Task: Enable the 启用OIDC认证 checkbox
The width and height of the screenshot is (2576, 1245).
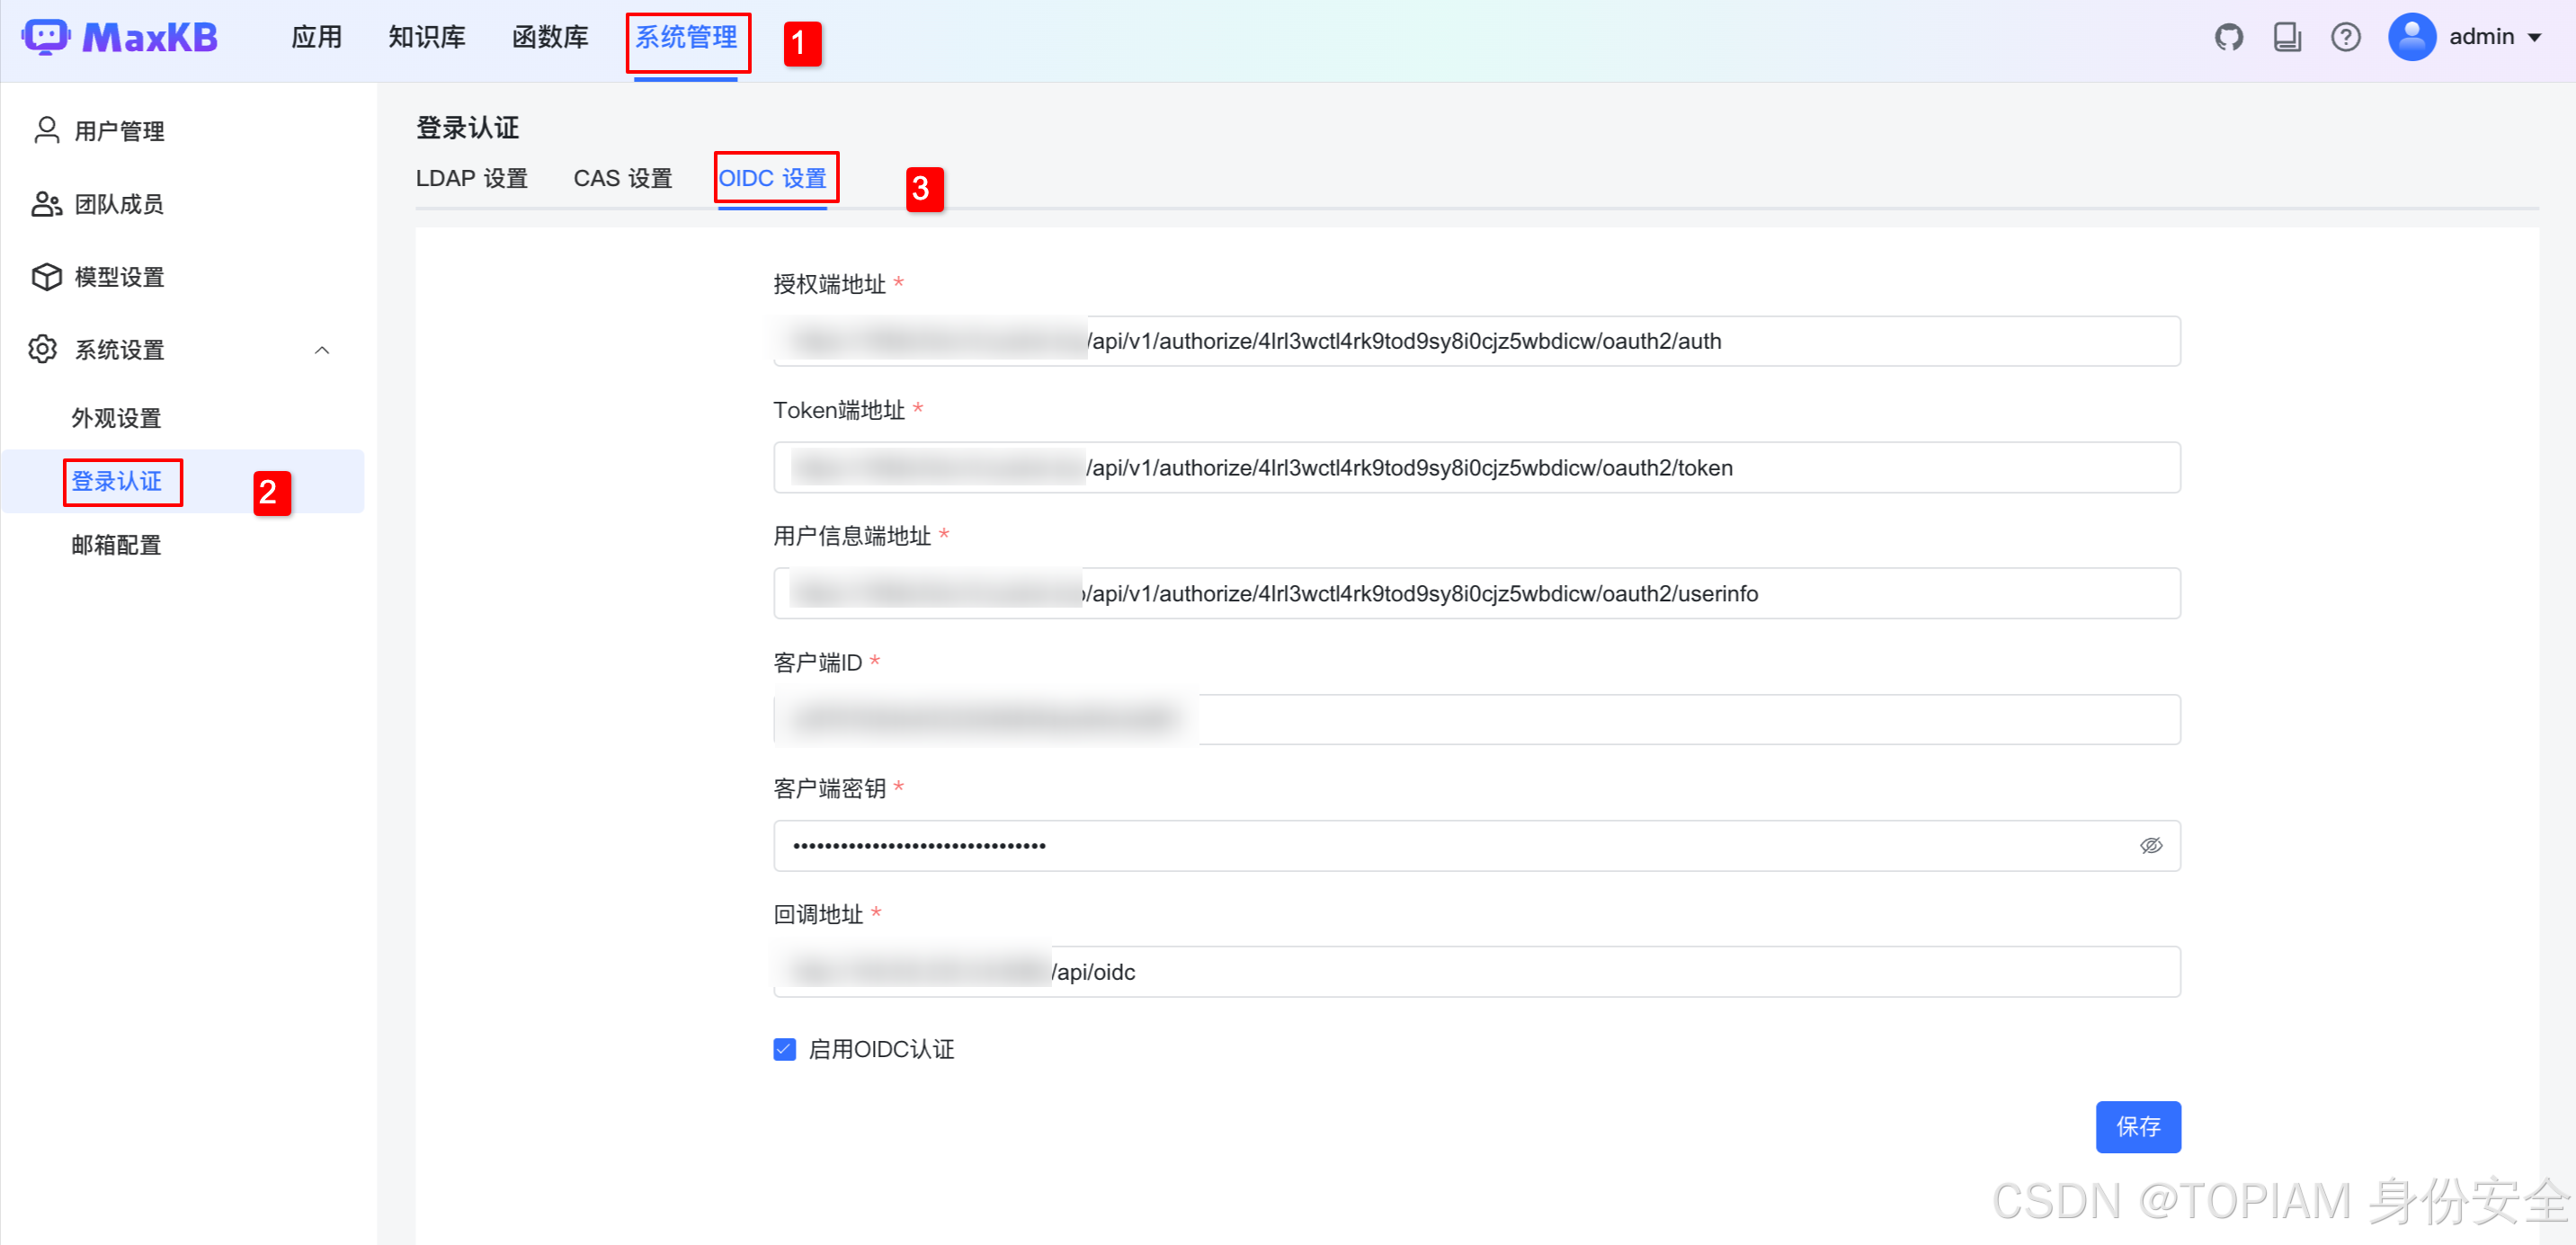Action: coord(784,1049)
